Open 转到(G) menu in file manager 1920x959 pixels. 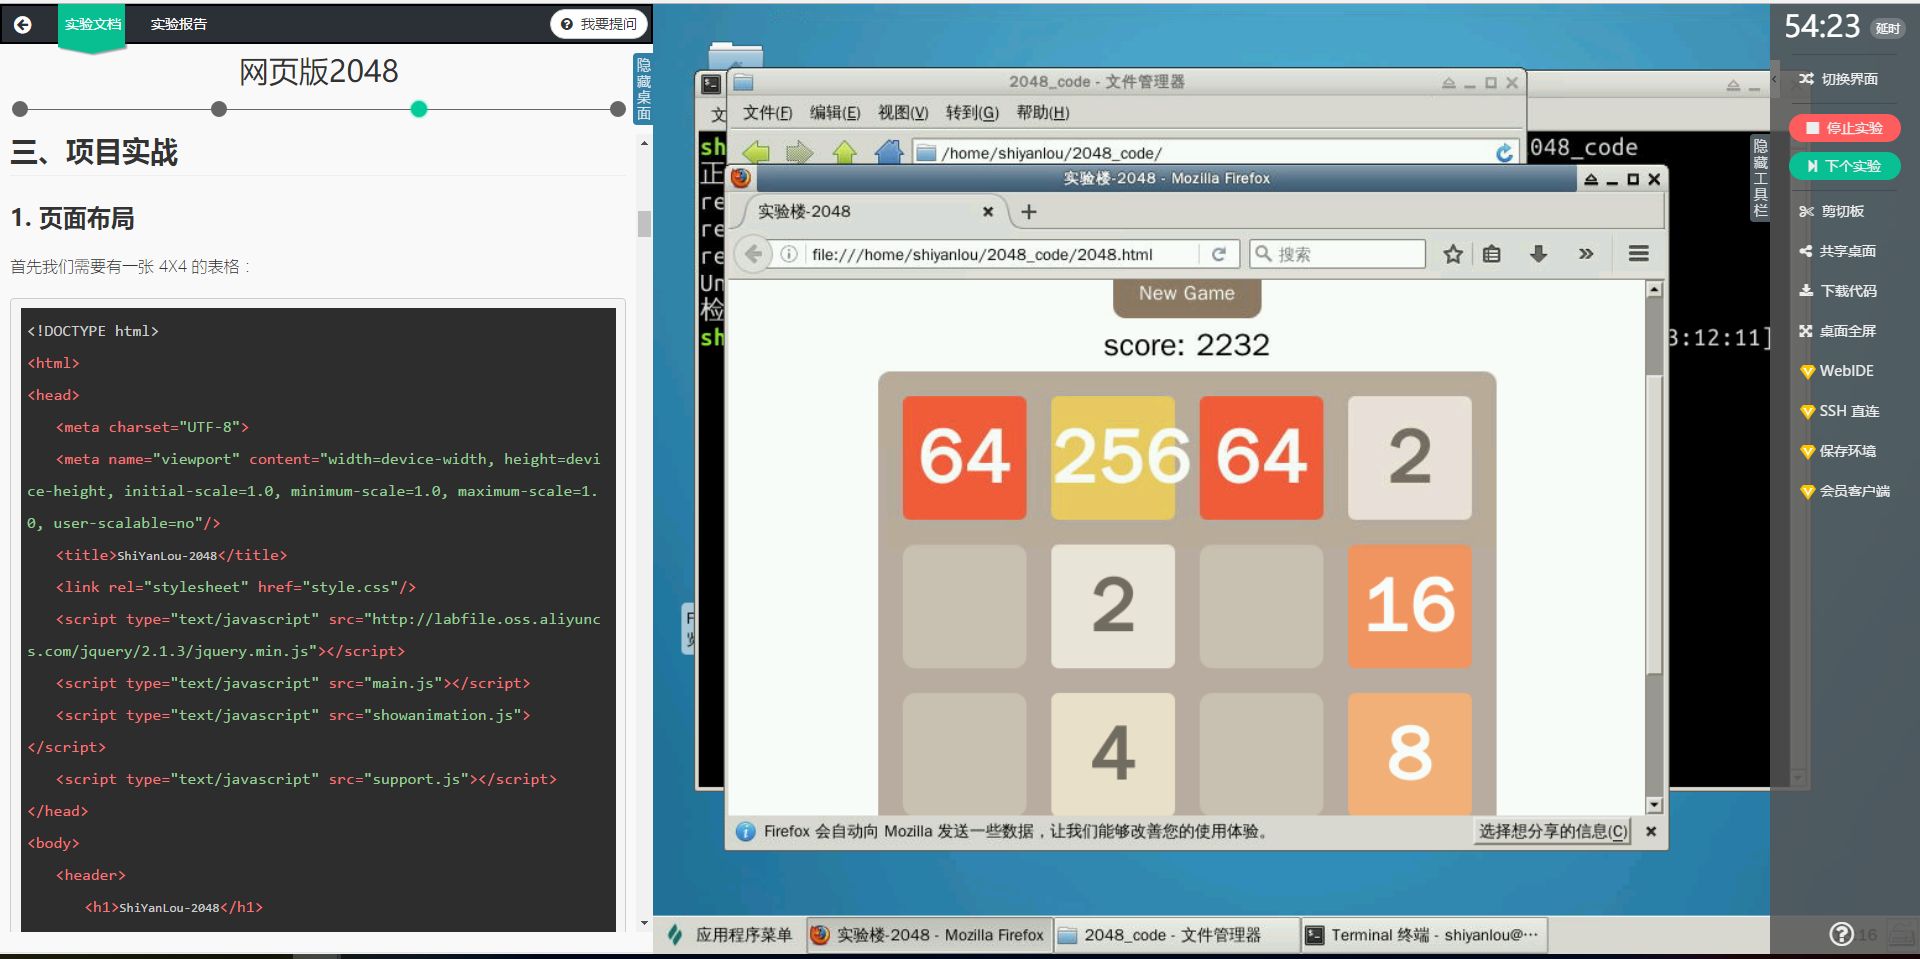tap(972, 113)
